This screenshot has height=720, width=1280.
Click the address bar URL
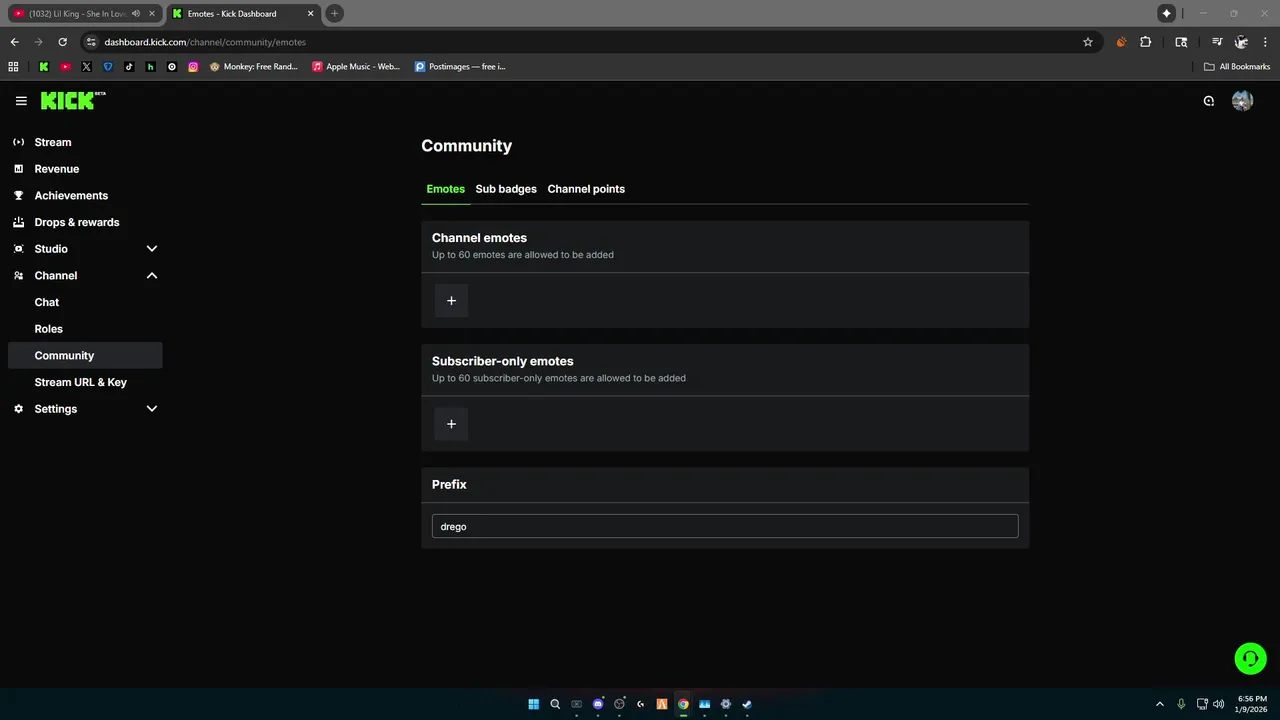205,42
